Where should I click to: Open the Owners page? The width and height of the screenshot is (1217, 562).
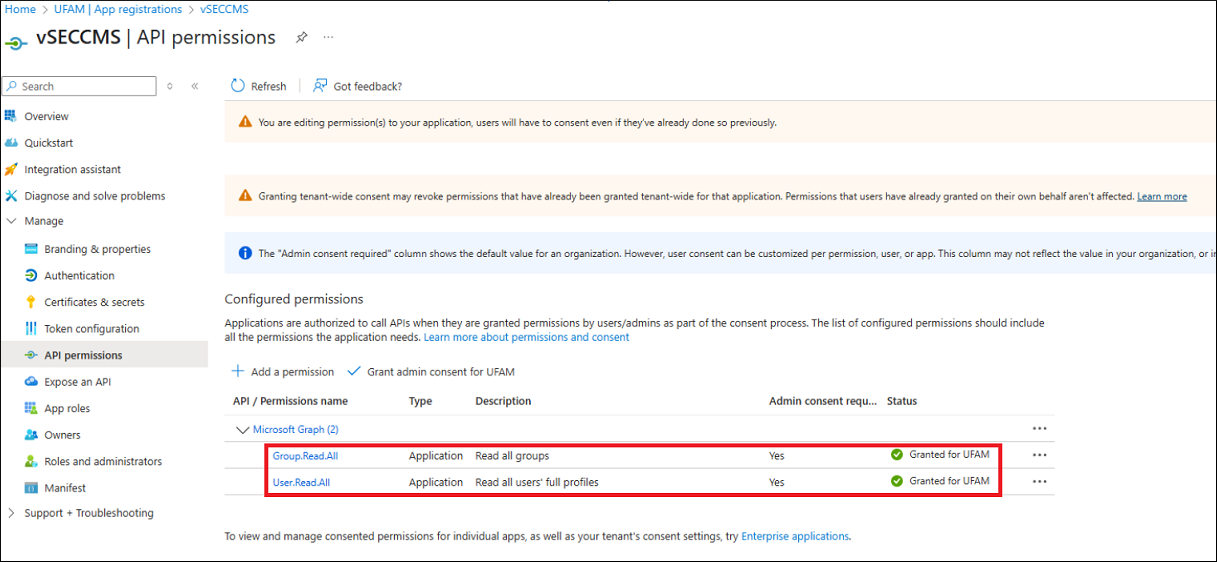tap(62, 435)
